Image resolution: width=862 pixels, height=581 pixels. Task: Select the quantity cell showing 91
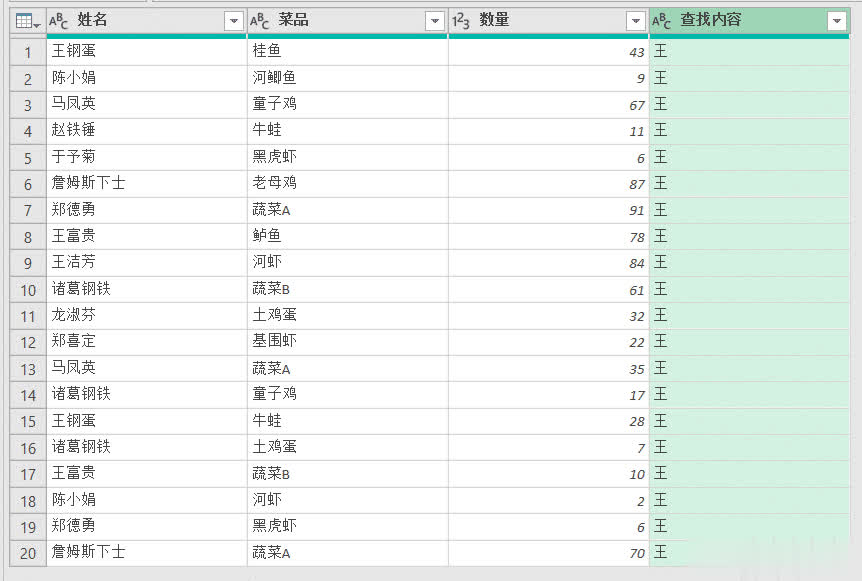(548, 210)
